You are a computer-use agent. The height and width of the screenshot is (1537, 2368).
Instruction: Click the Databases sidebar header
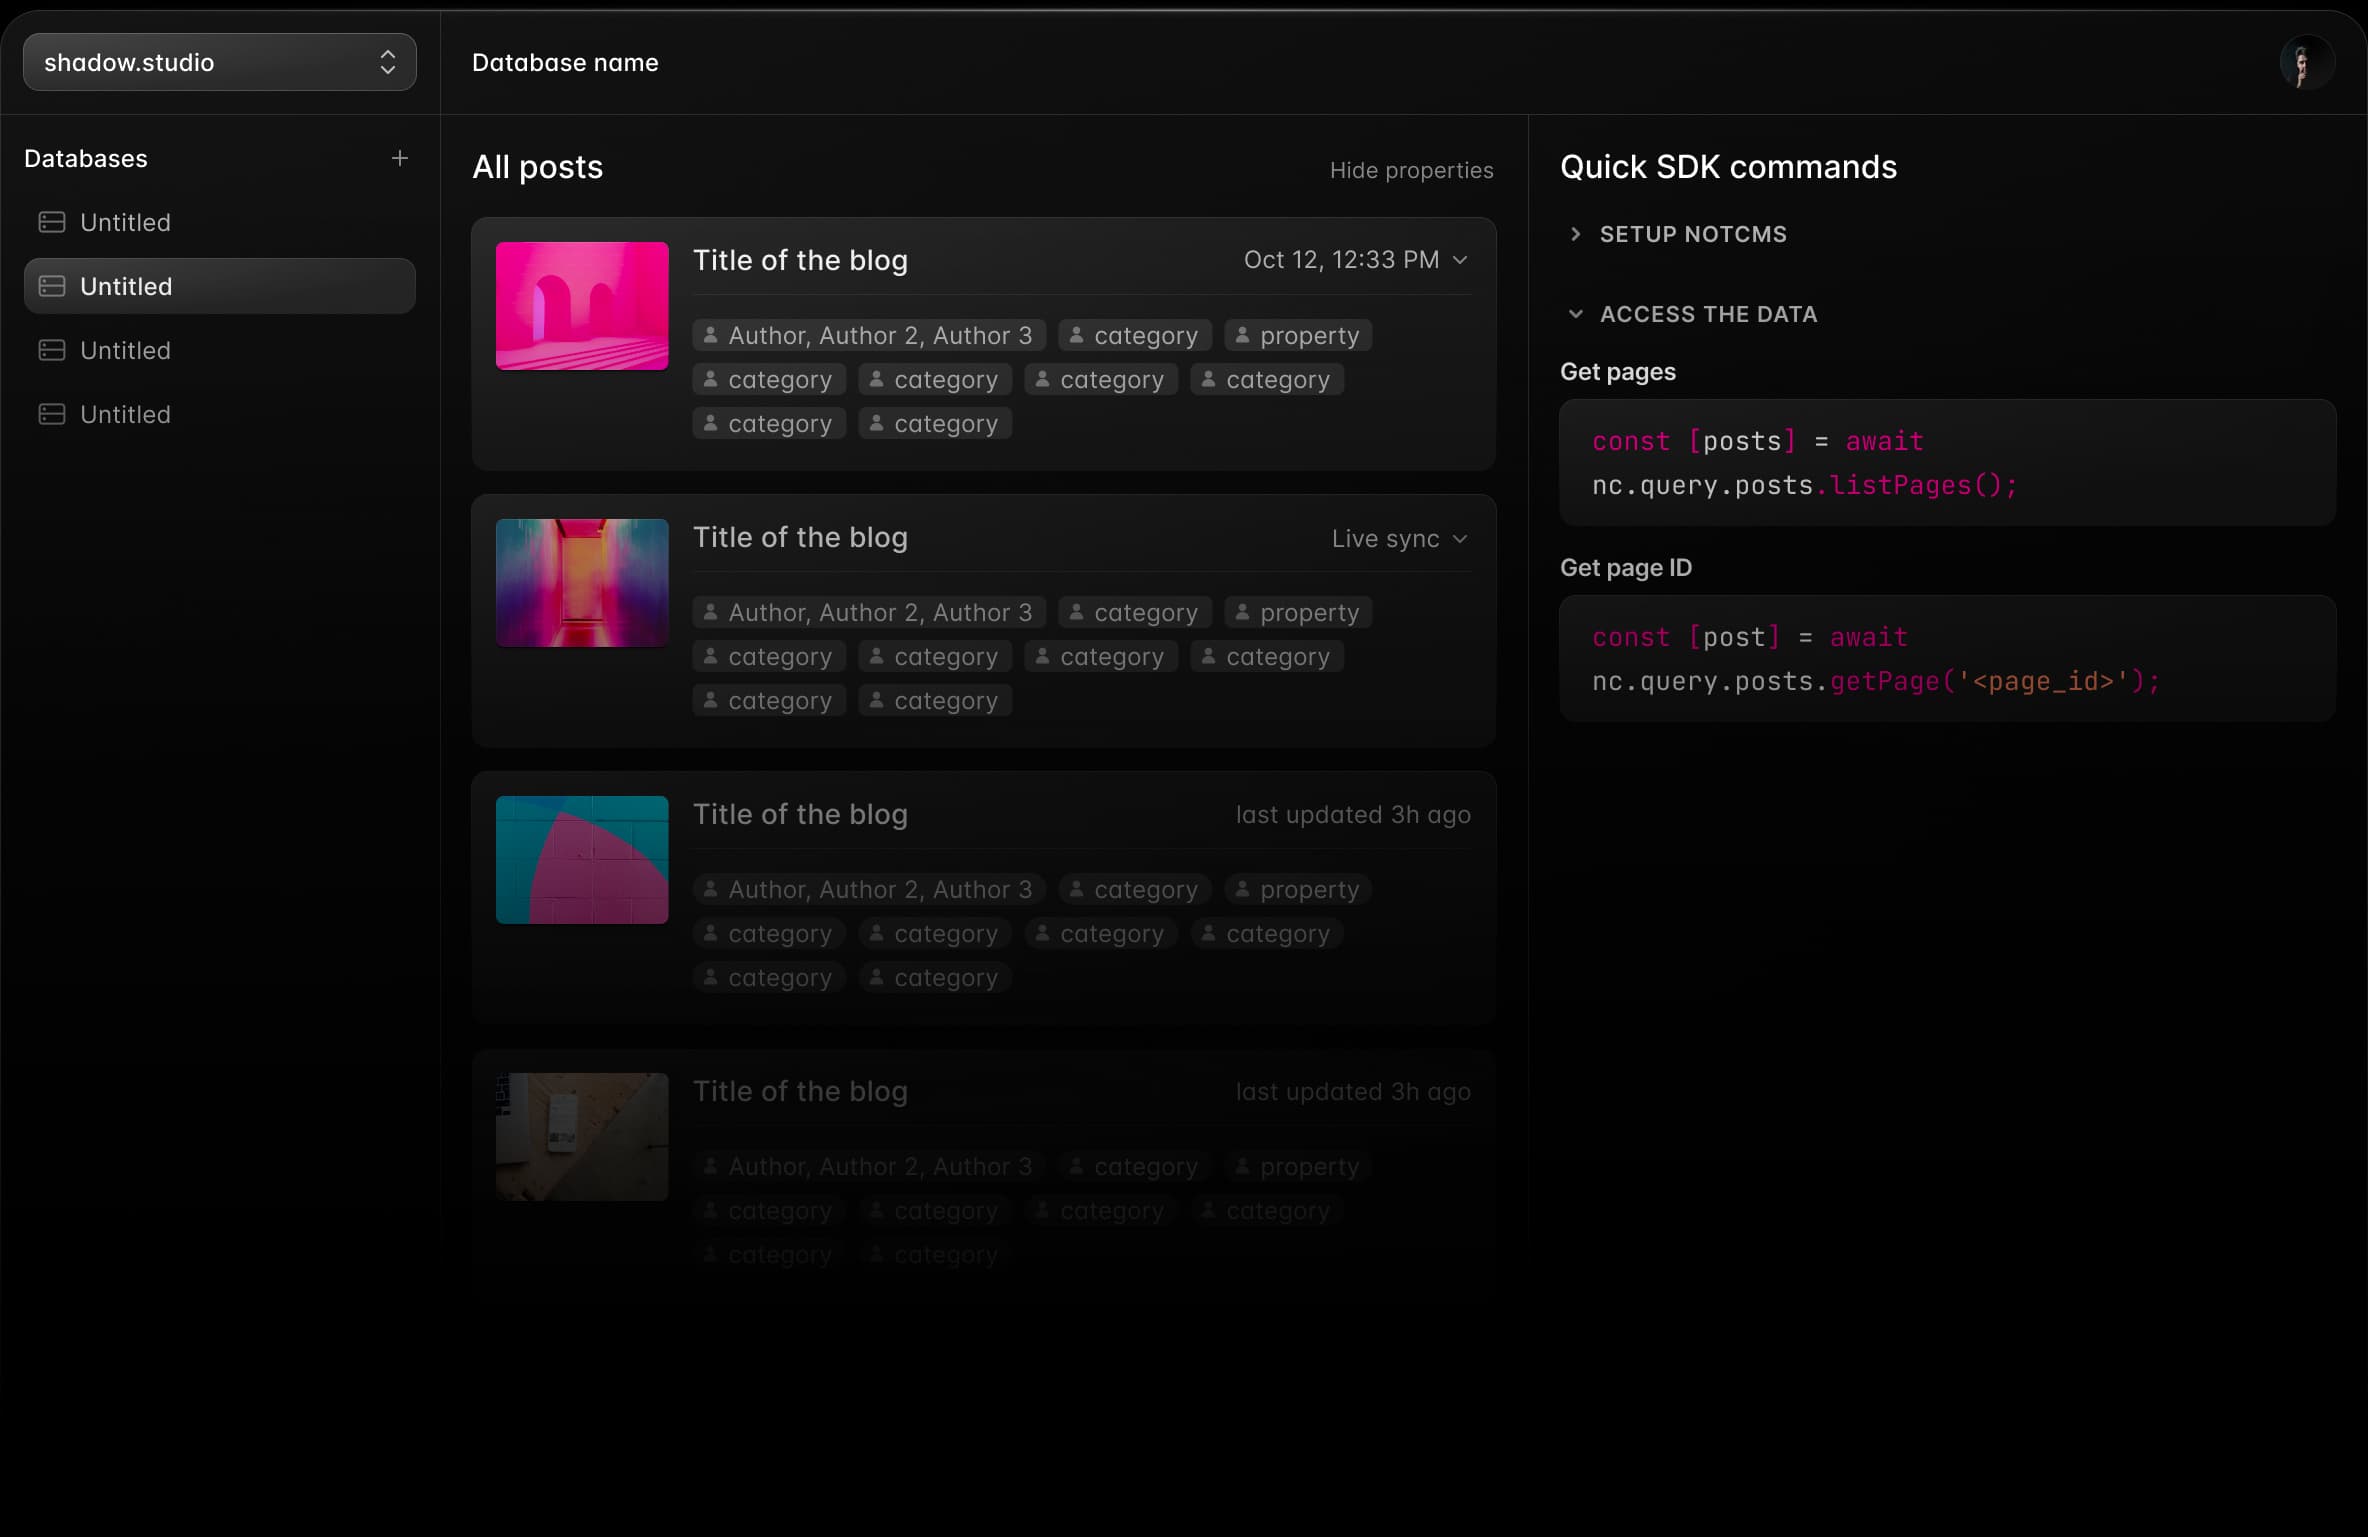pos(86,158)
